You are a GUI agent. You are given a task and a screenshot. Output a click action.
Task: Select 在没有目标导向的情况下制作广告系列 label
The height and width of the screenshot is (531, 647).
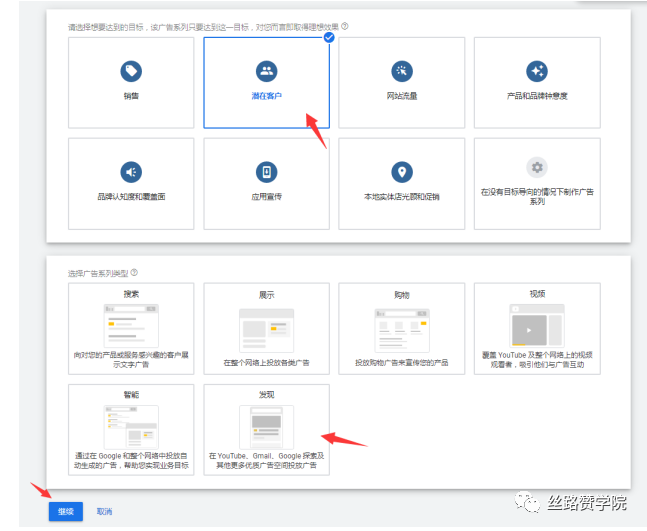(537, 197)
